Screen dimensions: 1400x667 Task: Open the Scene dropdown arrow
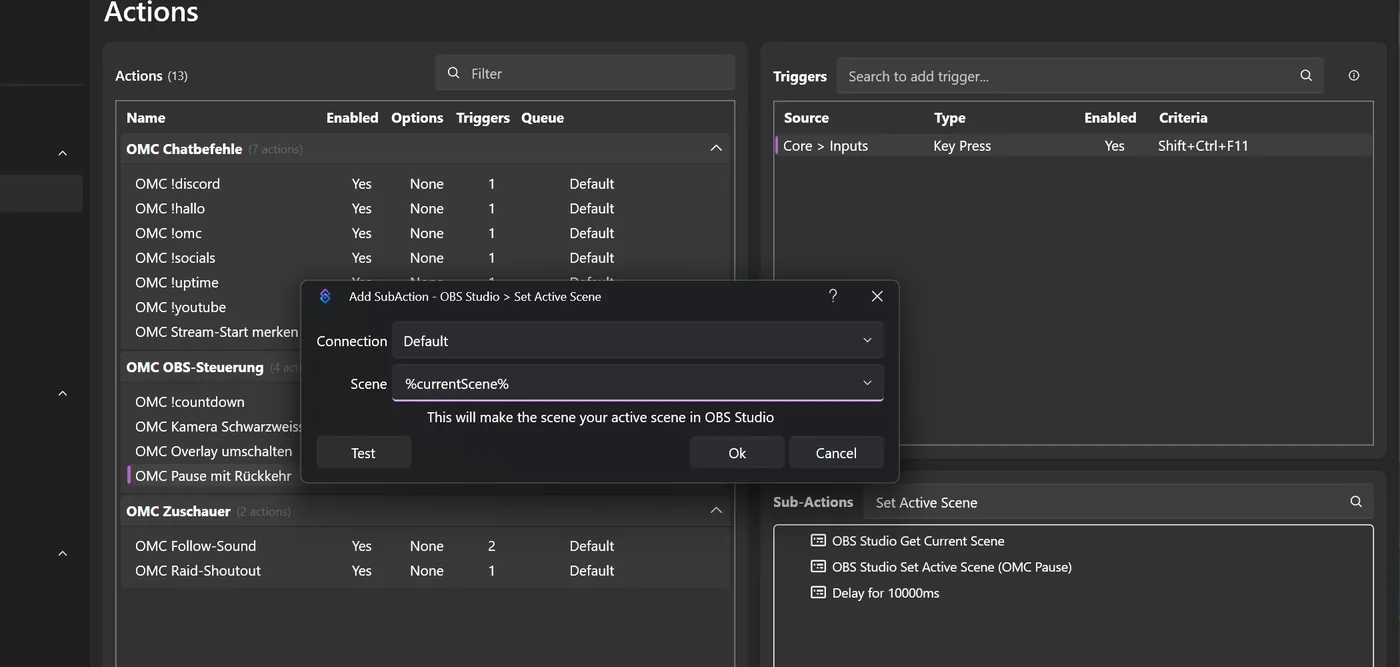click(867, 383)
